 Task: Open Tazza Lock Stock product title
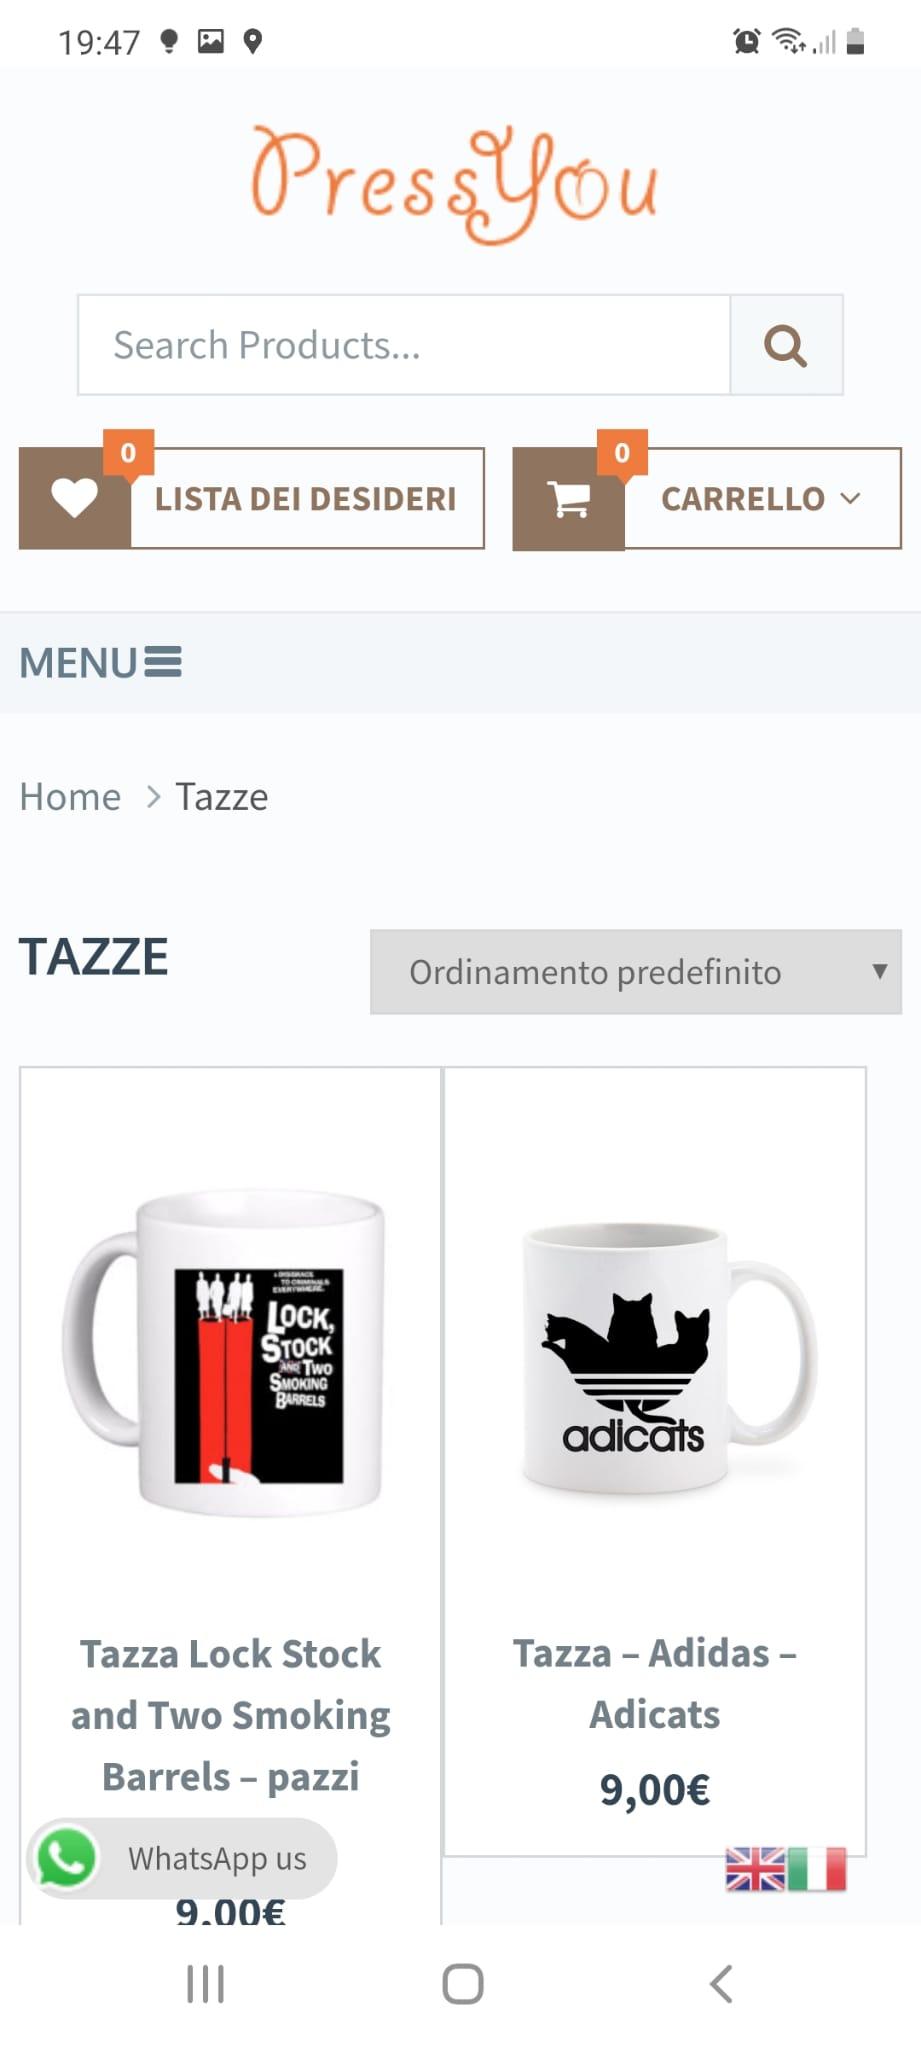coord(231,1715)
